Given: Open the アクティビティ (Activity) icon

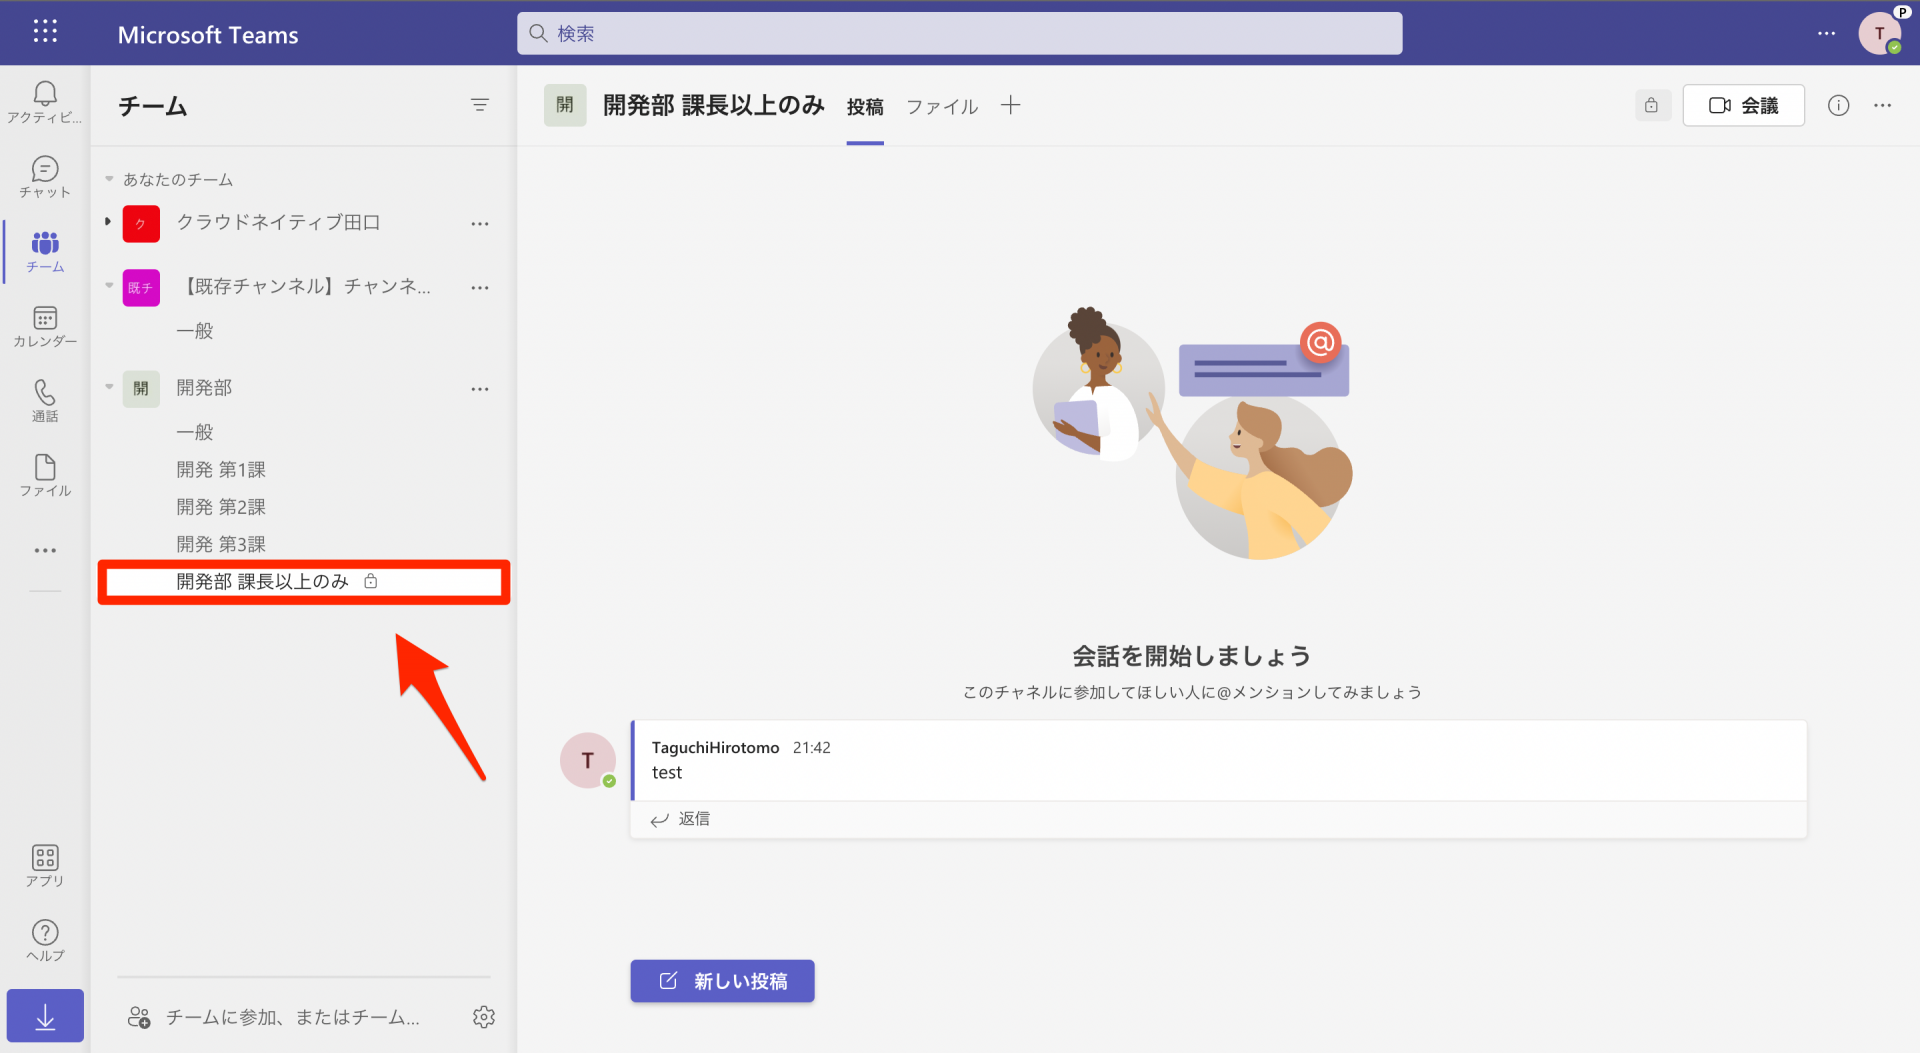Looking at the screenshot, I should pyautogui.click(x=44, y=100).
